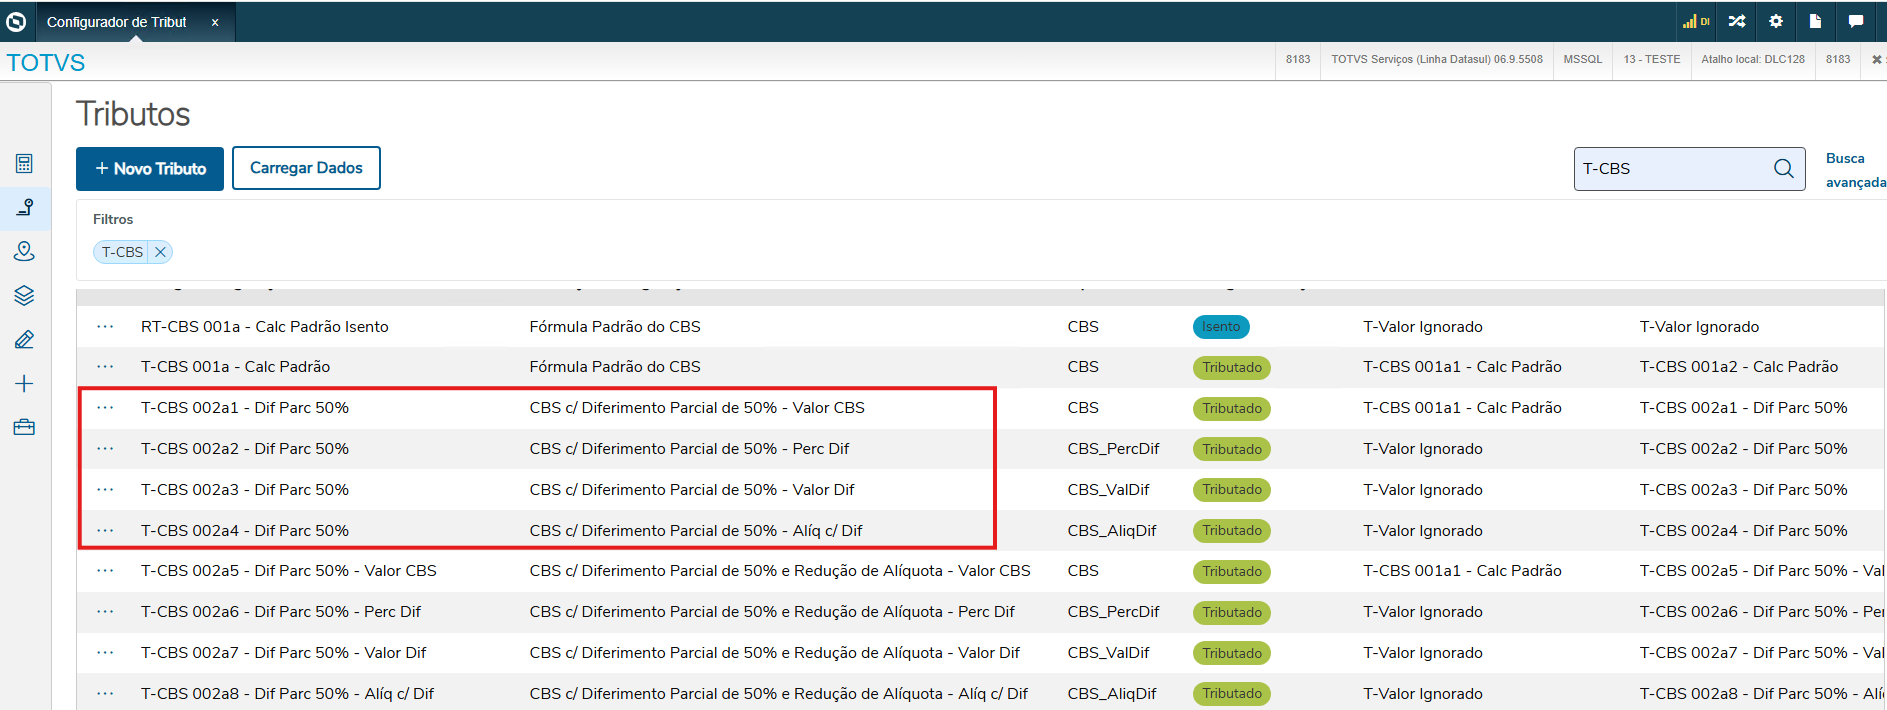Click T-Valor Ignorado in RT-CBS 001a row
This screenshot has height=710, width=1887.
pos(1423,327)
